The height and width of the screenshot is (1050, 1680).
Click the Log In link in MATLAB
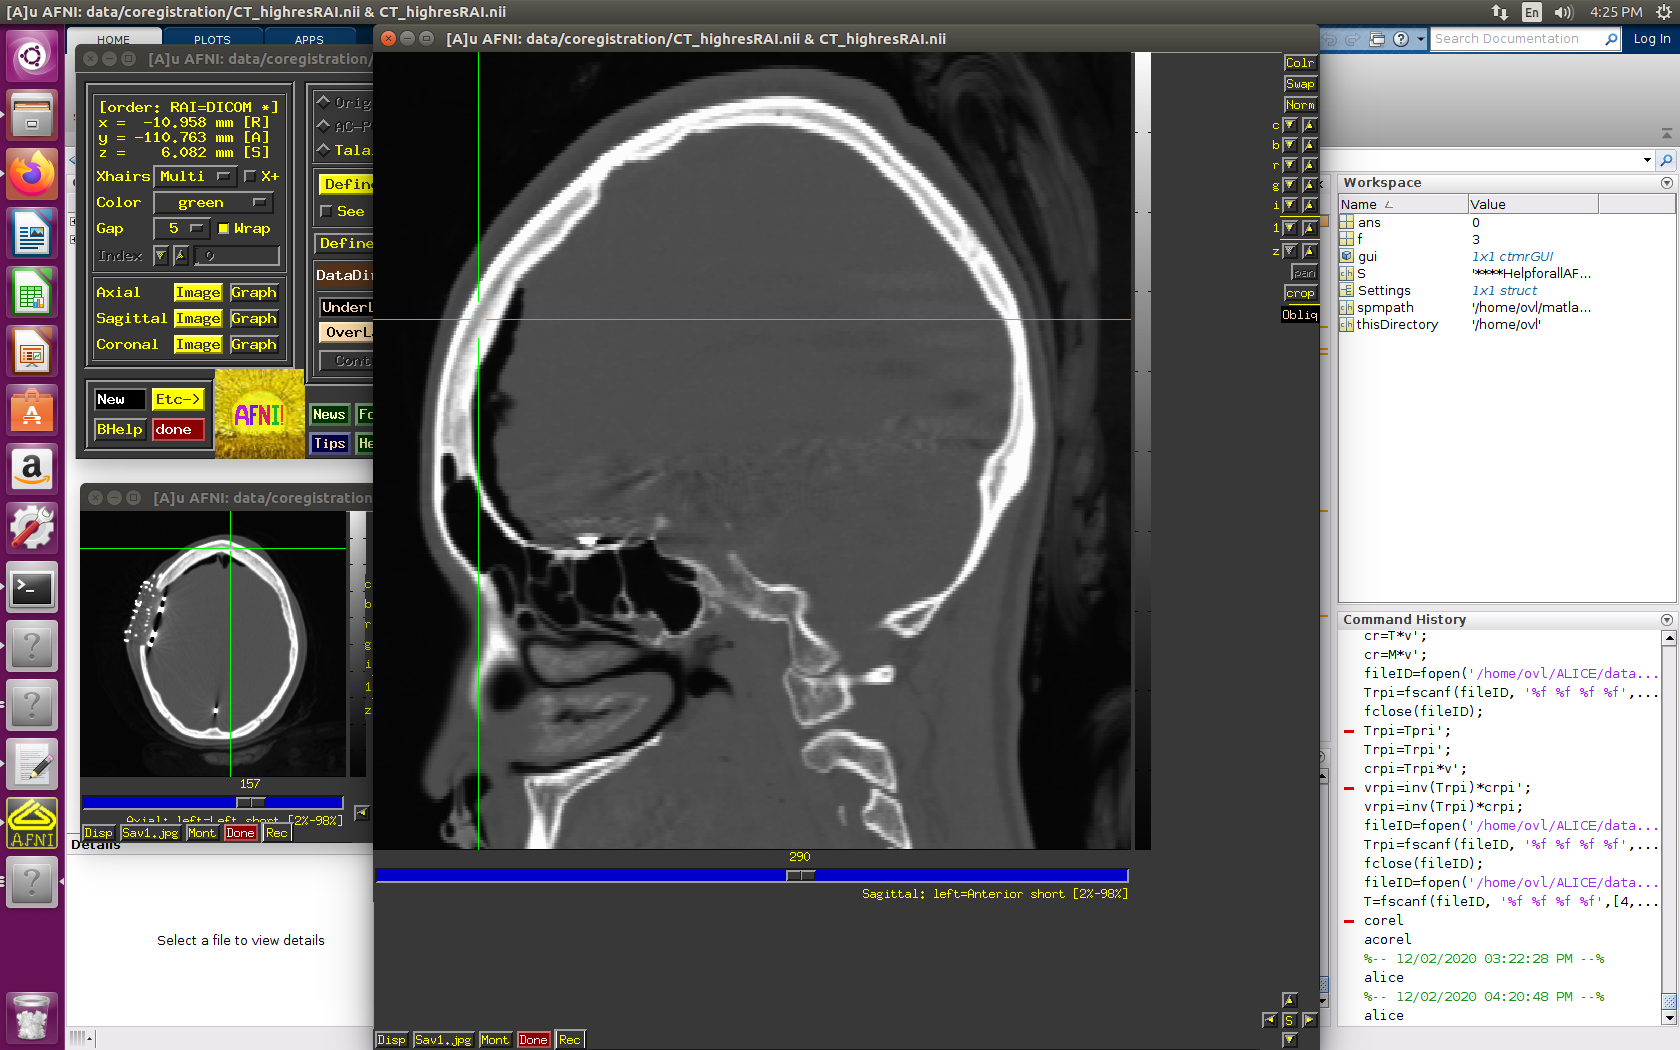point(1651,39)
